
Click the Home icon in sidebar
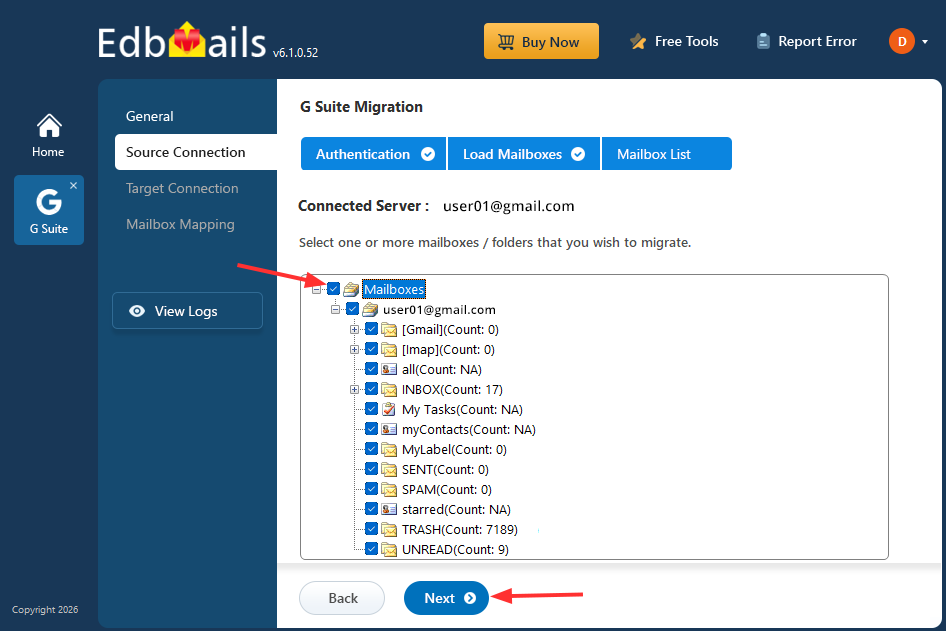click(x=48, y=126)
